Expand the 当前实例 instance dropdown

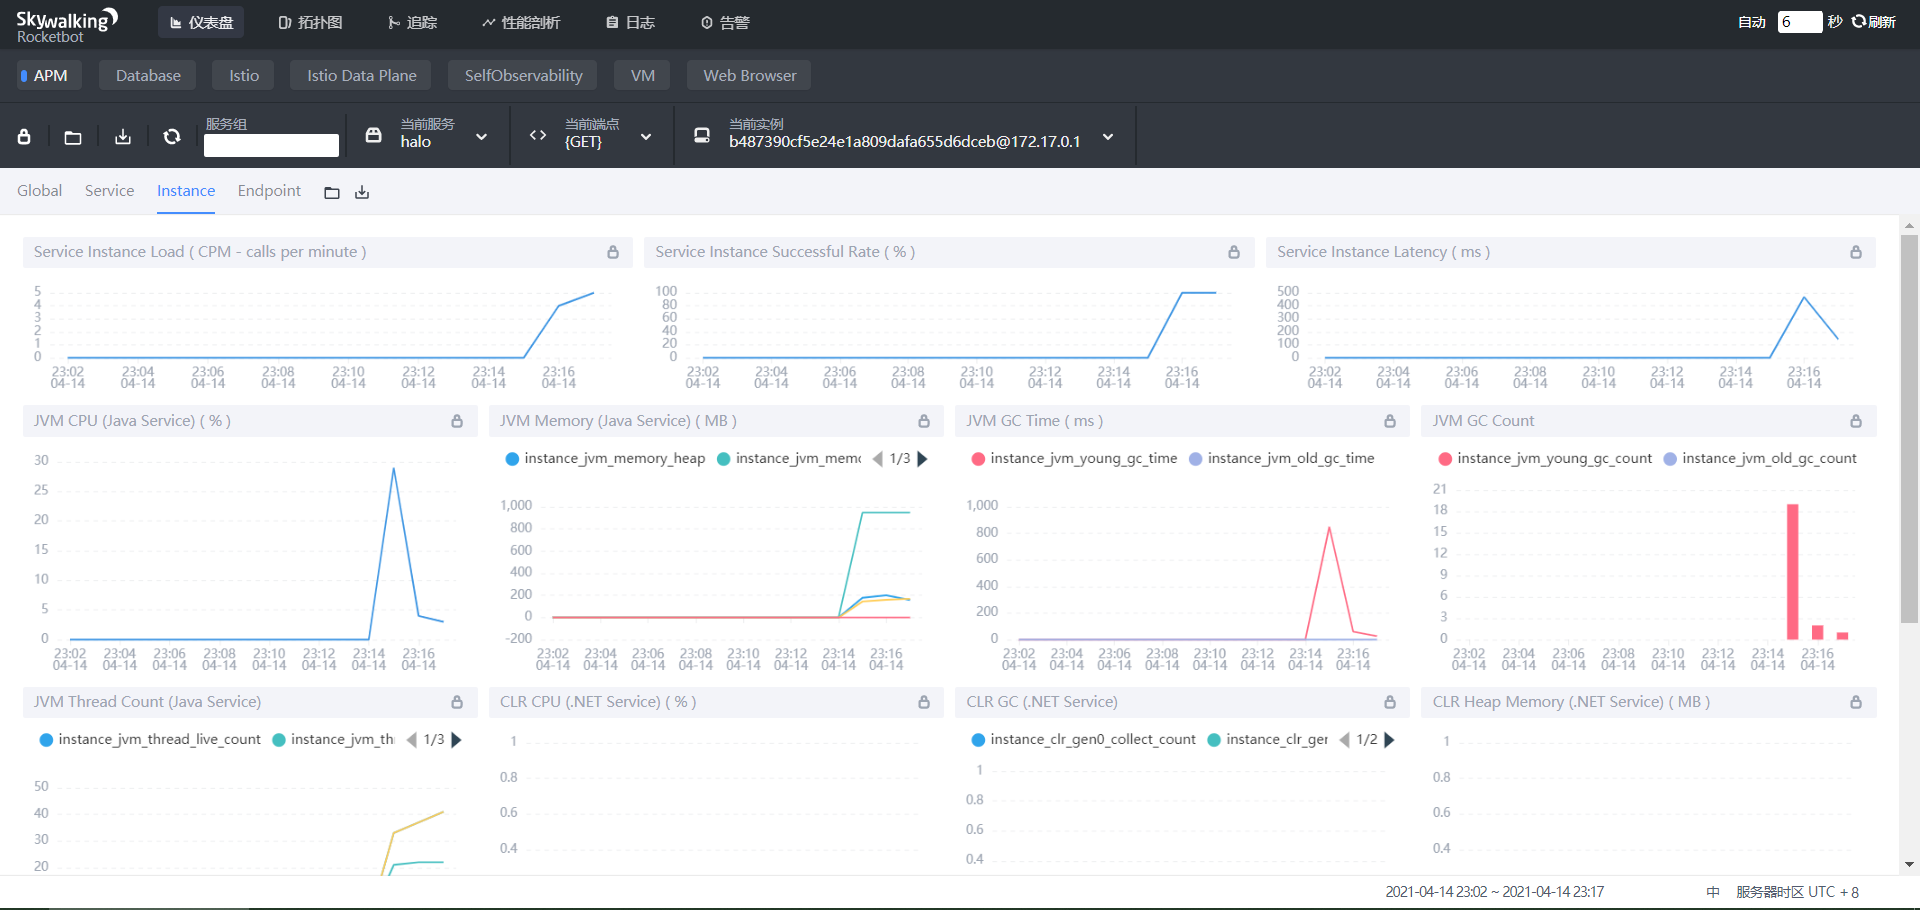tap(1108, 137)
